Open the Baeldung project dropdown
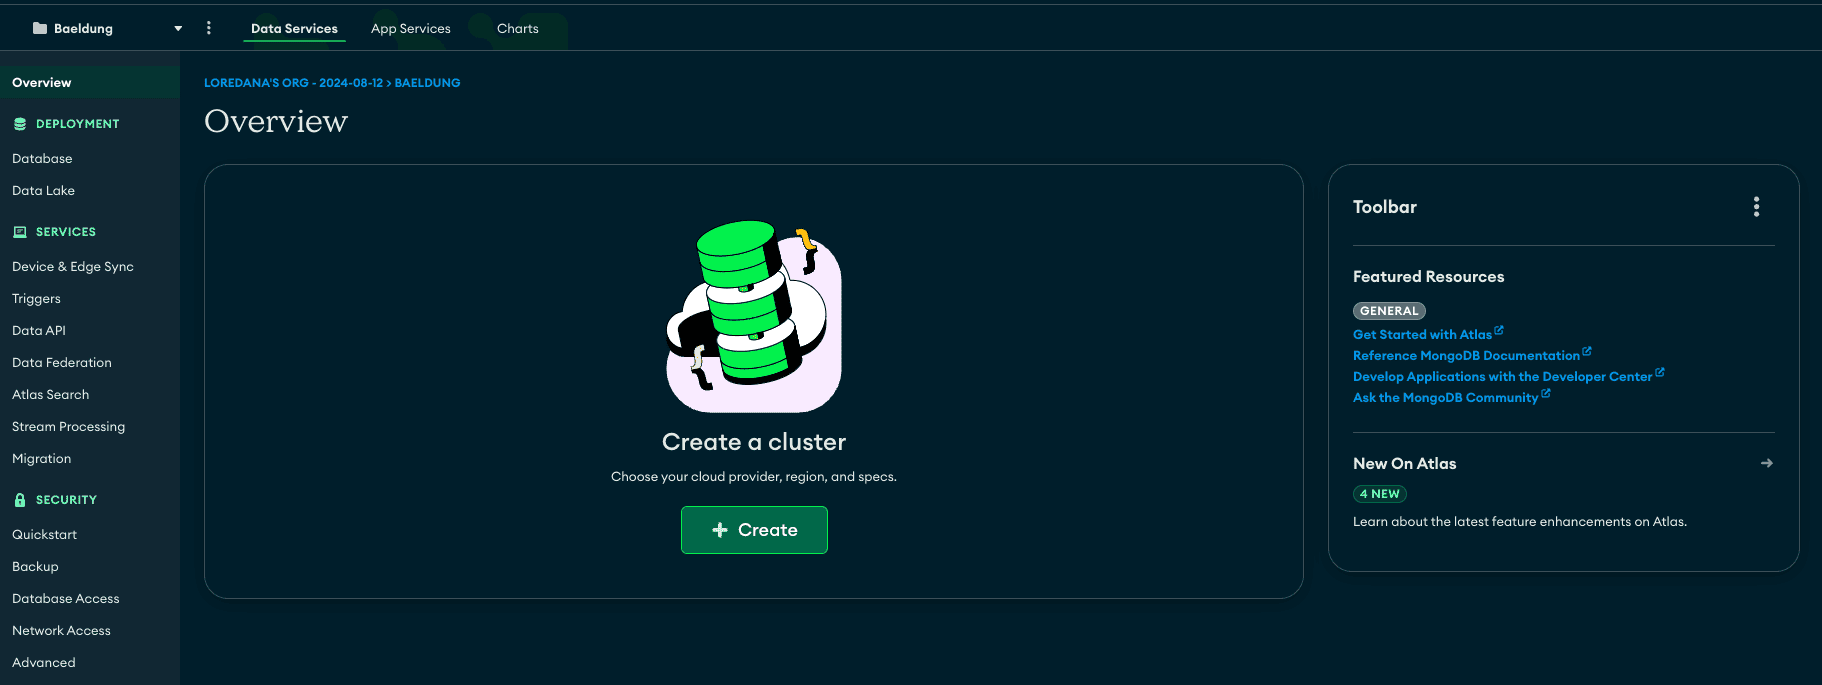 coord(108,28)
